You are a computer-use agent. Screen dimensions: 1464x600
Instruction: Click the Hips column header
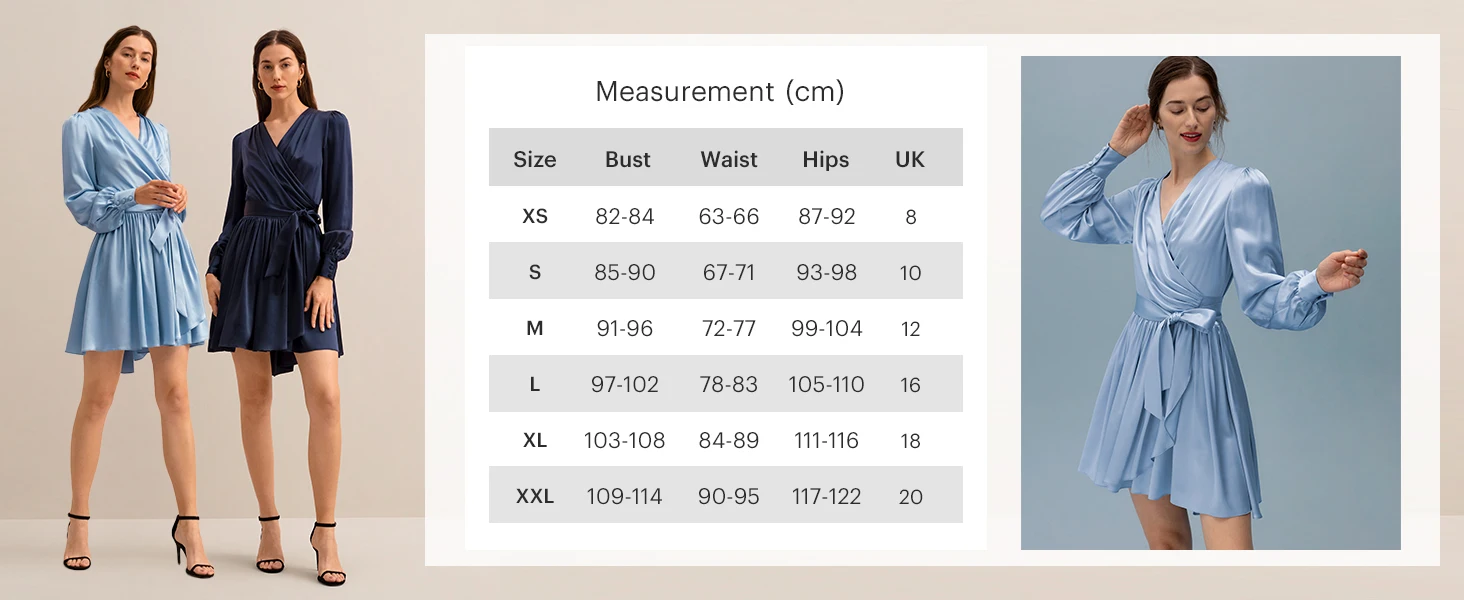click(825, 159)
